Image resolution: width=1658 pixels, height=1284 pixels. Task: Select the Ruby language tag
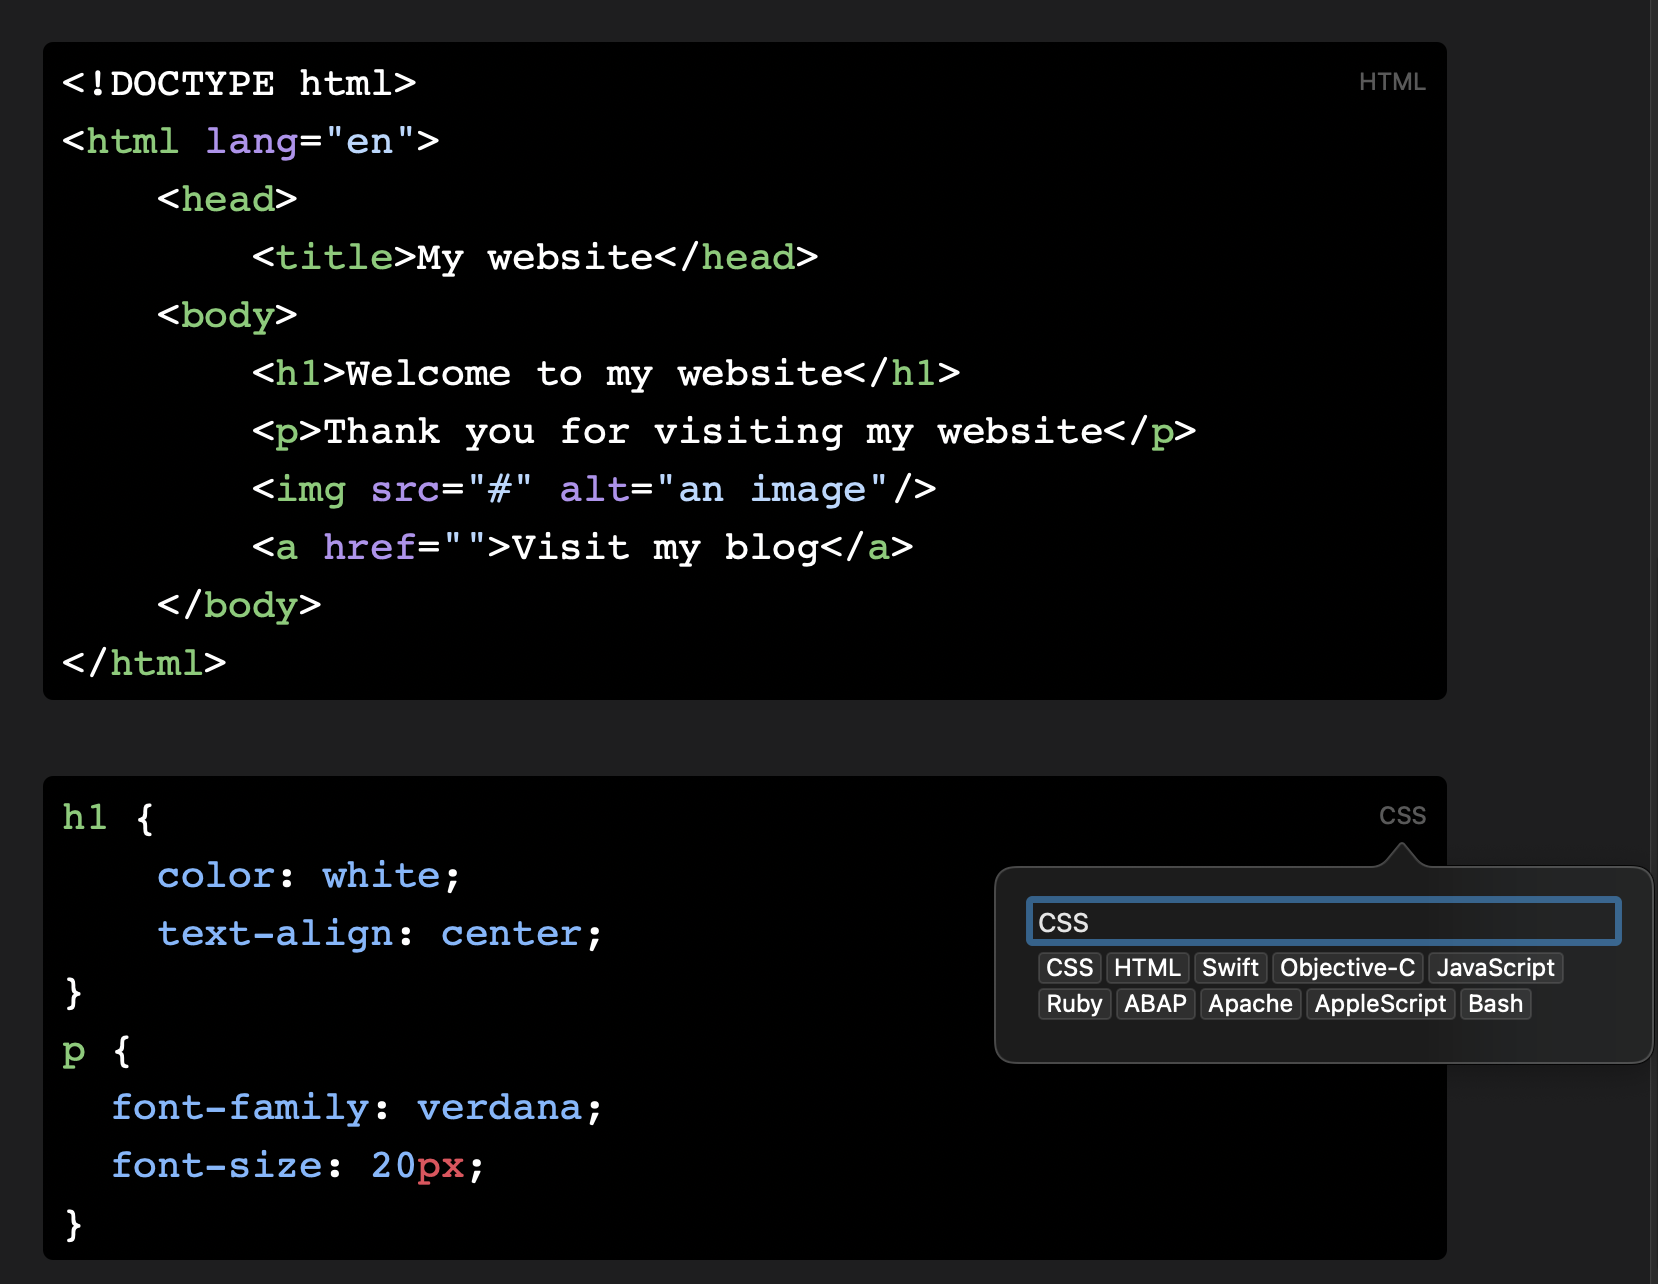(x=1074, y=1004)
